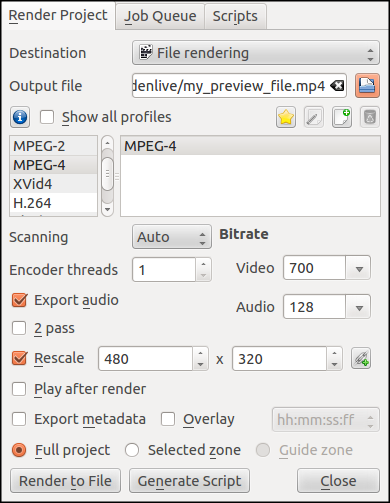Expand the Audio bitrate dropdown arrow
390x503 pixels.
[359, 307]
